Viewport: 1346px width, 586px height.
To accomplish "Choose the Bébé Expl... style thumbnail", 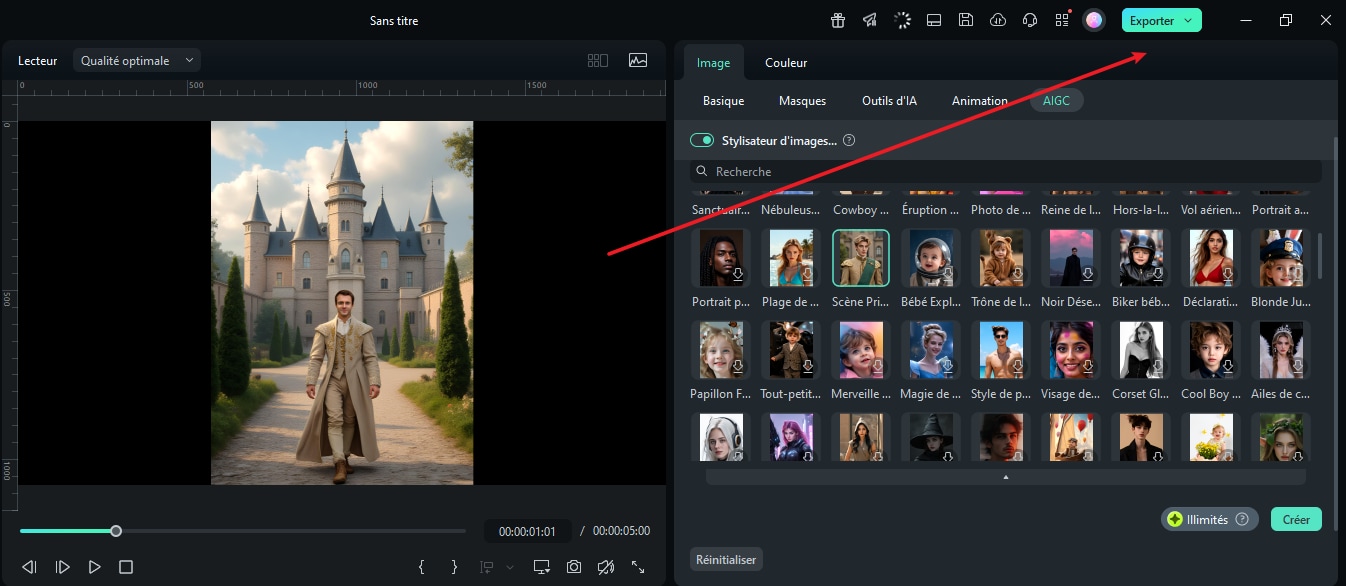I will 931,258.
